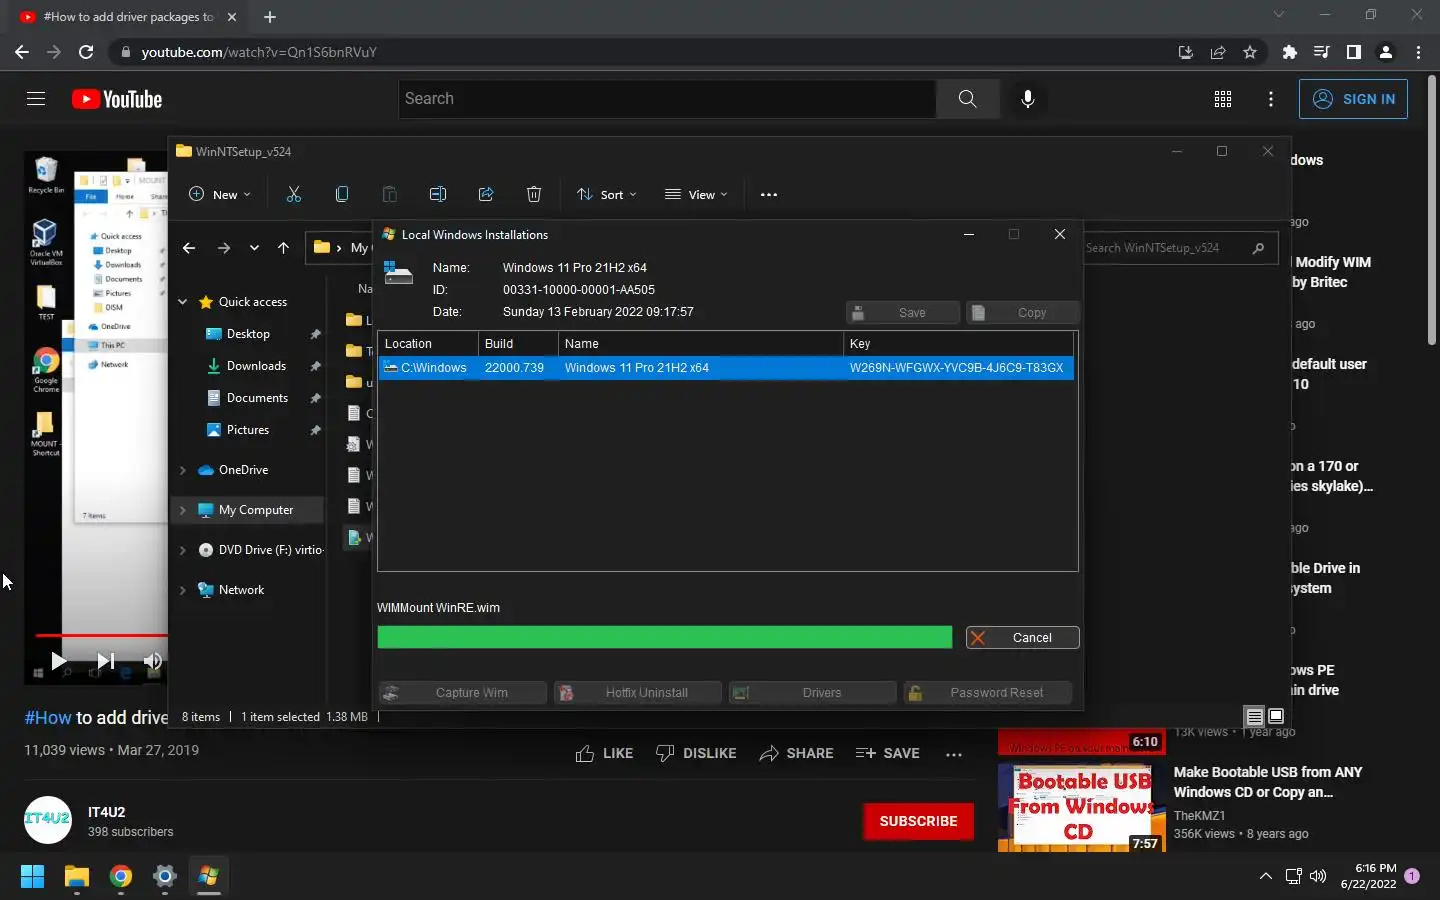Expand Network tree node
This screenshot has height=900, width=1440.
point(182,590)
